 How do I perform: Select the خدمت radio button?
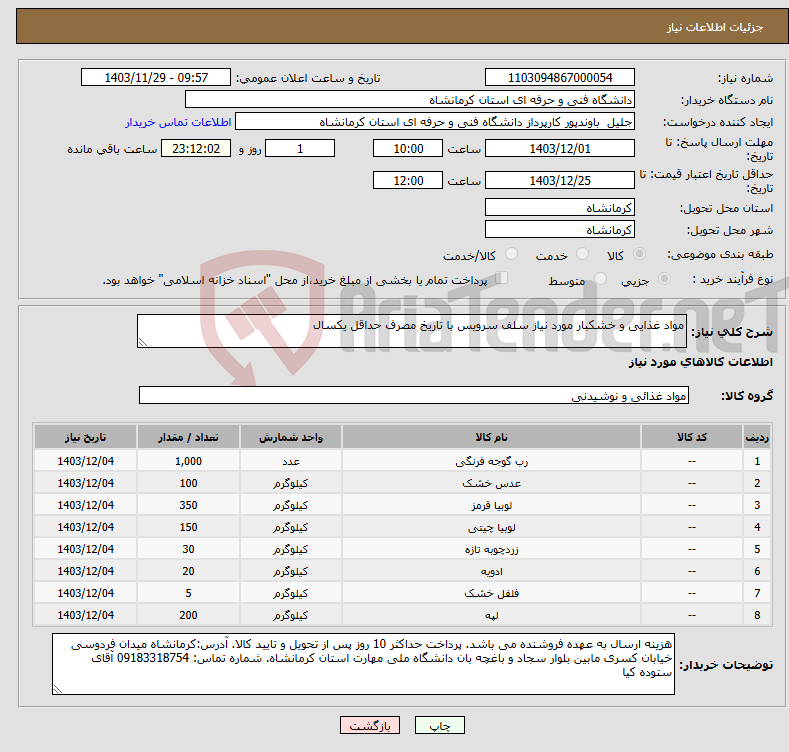tap(582, 254)
